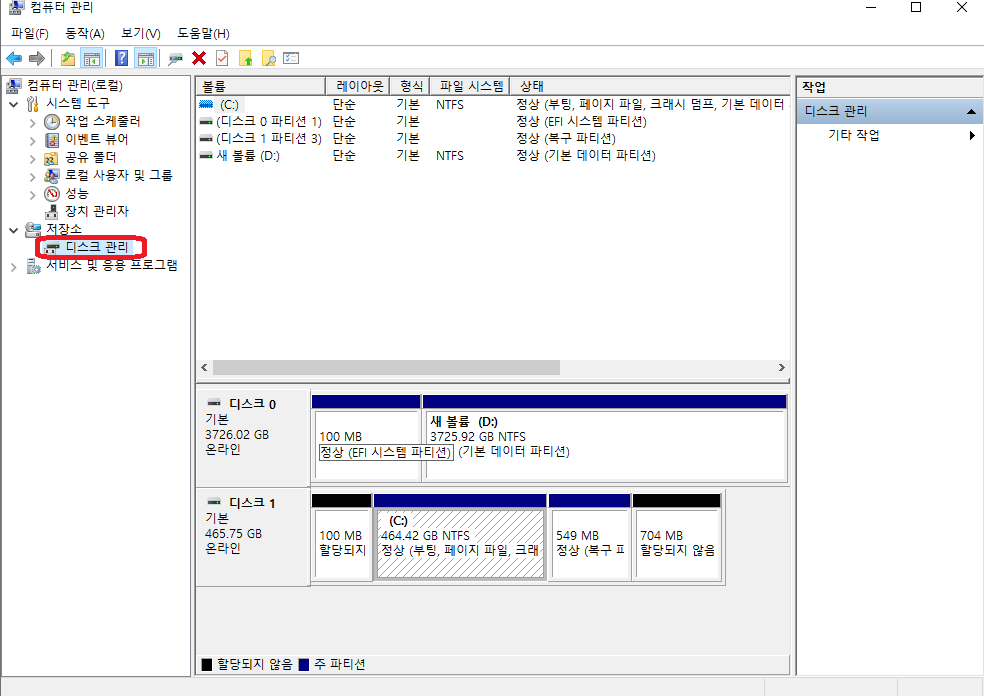Image resolution: width=984 pixels, height=696 pixels.
Task: Expand the 이벤트 뷰어 node
Action: click(33, 141)
